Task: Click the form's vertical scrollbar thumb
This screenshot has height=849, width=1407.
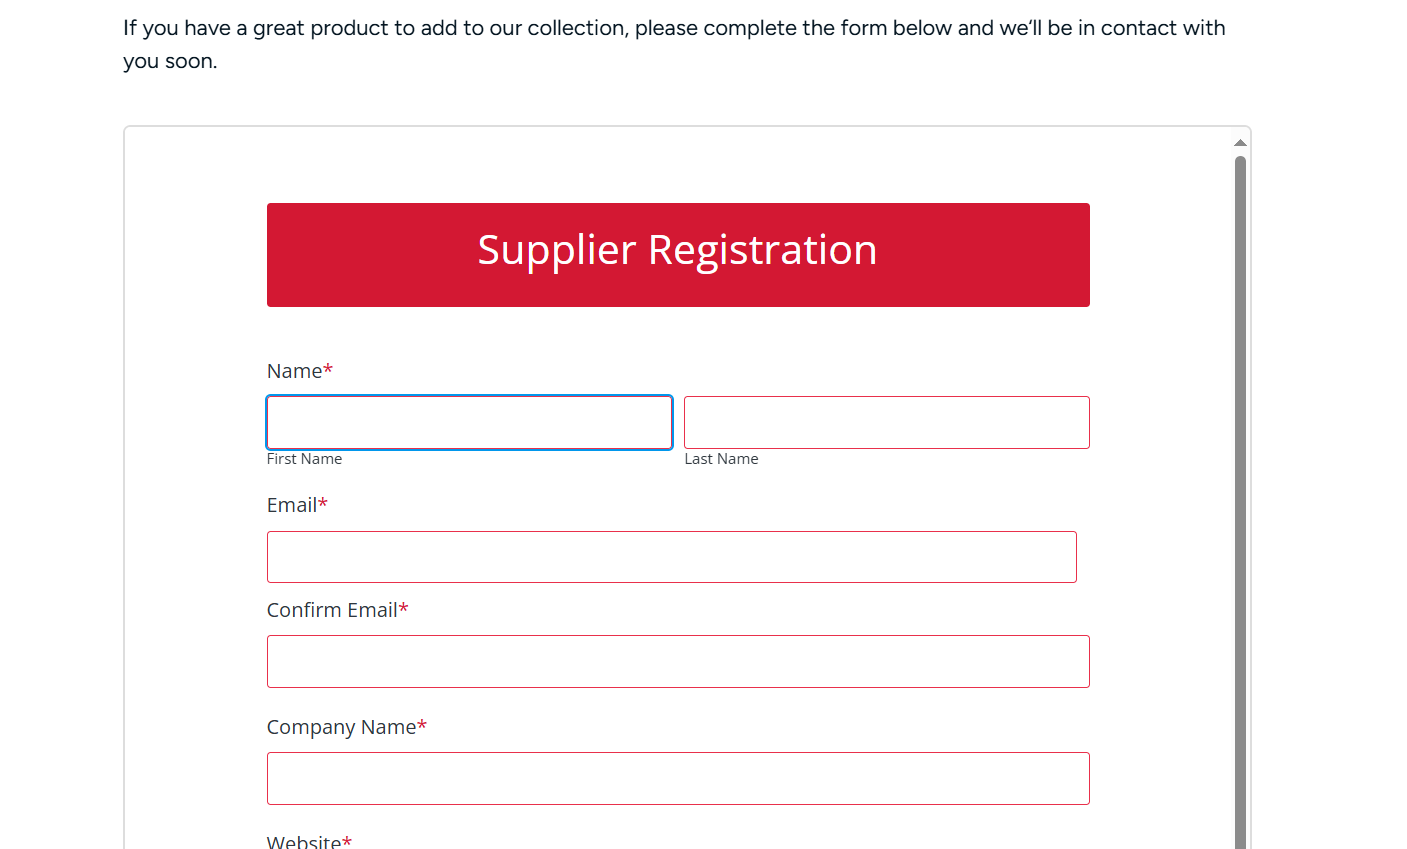Action: click(x=1240, y=502)
